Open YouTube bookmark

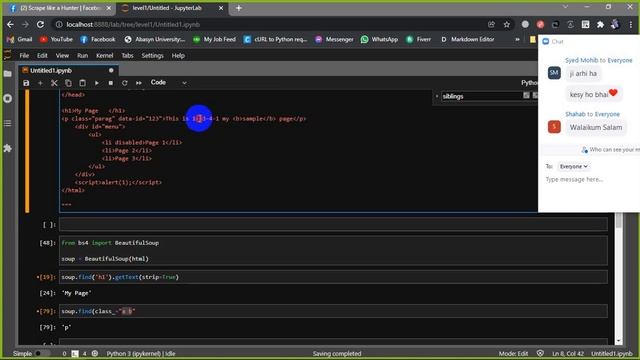pyautogui.click(x=56, y=39)
